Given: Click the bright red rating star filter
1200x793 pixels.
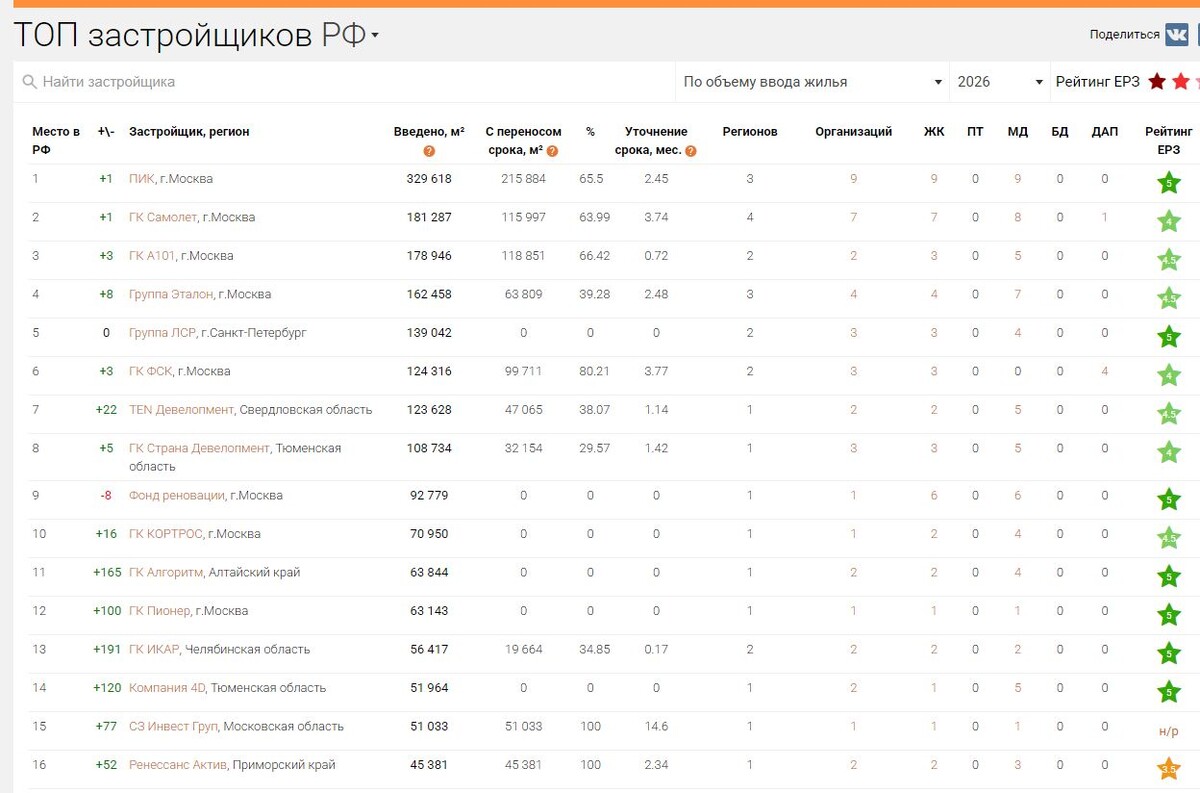Looking at the screenshot, I should coord(1181,82).
